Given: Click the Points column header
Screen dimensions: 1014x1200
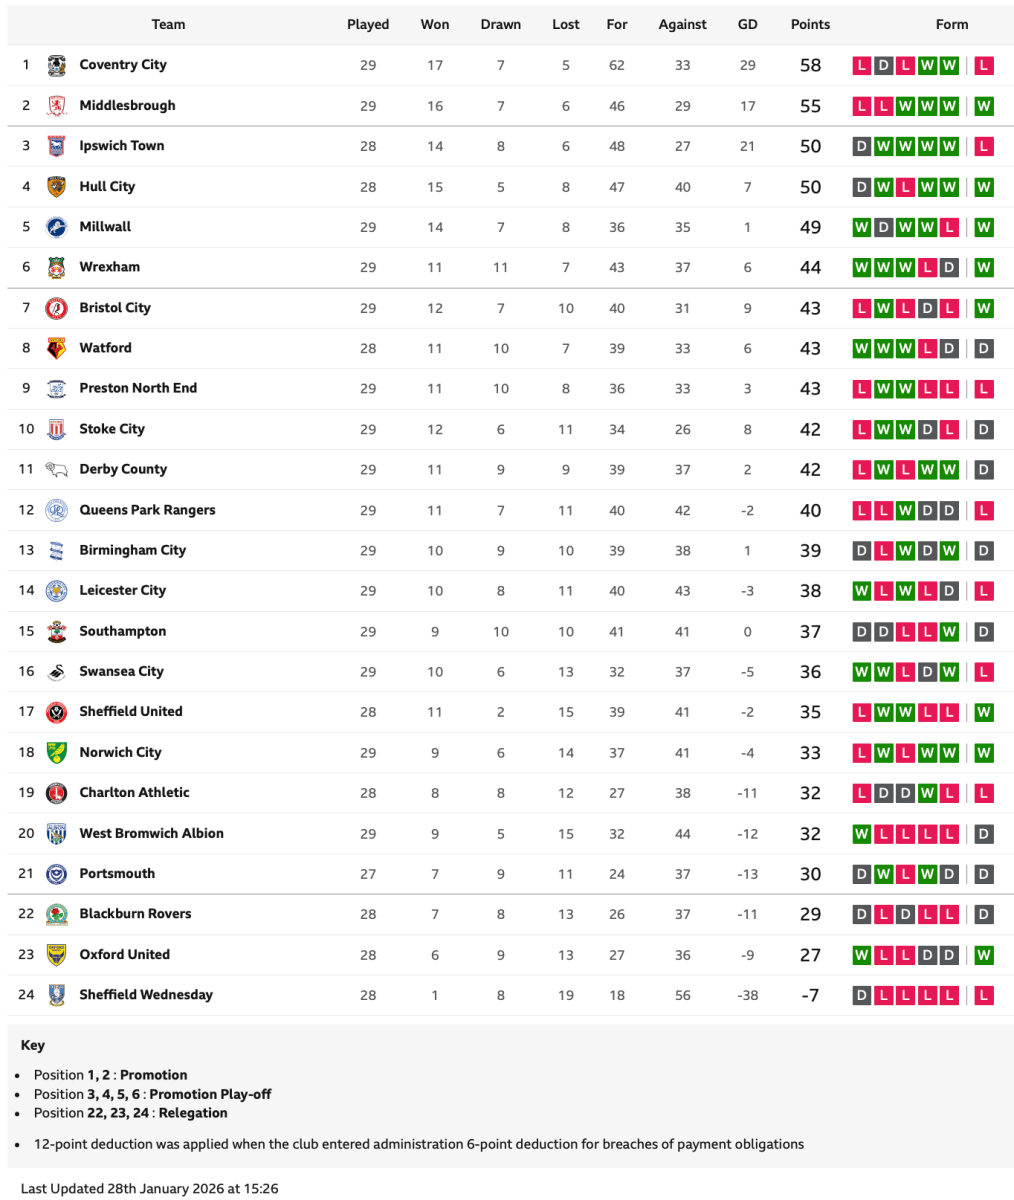Looking at the screenshot, I should coord(810,25).
